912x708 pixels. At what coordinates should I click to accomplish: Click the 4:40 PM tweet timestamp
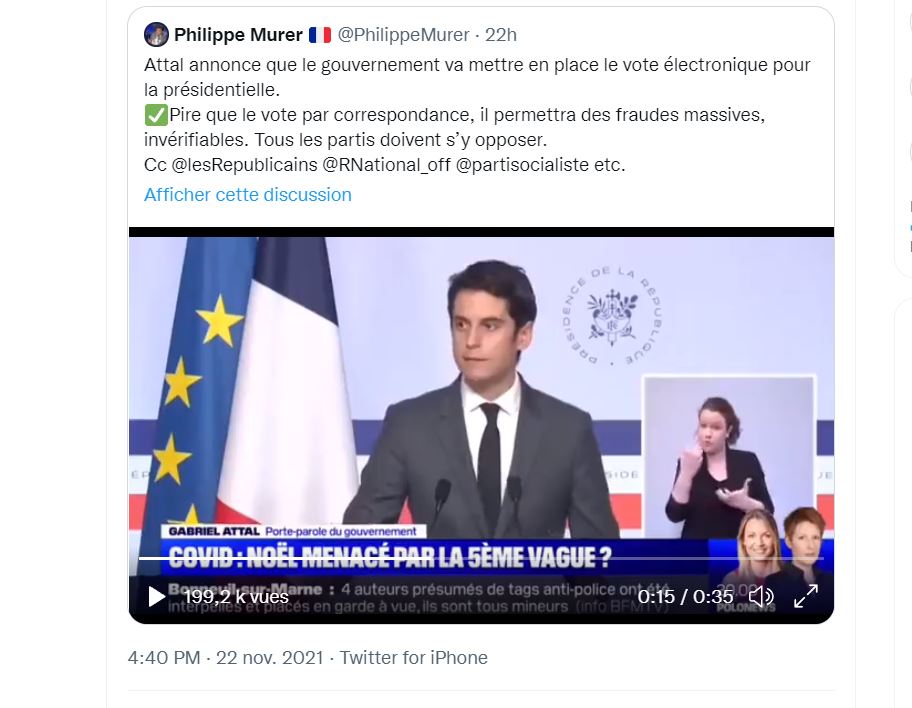pos(164,658)
